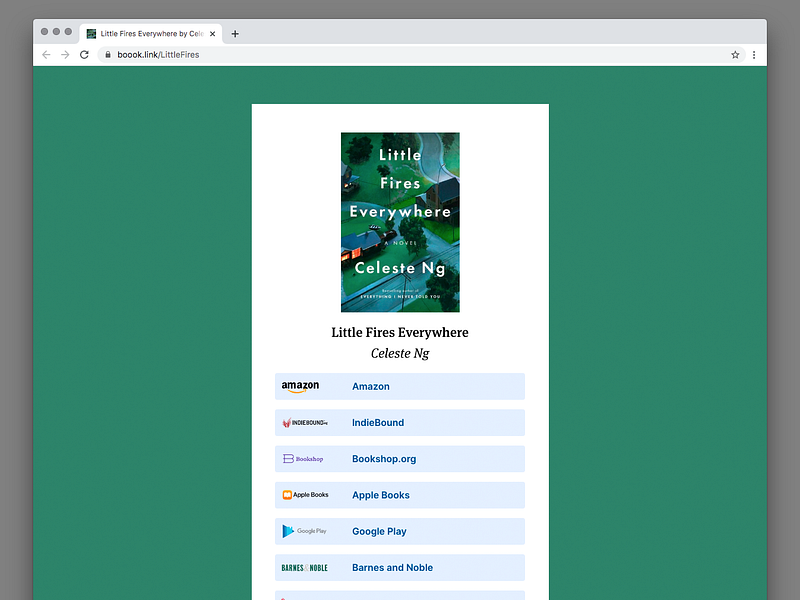The height and width of the screenshot is (600, 800).
Task: Click the window minimize dot
Action: click(x=56, y=32)
